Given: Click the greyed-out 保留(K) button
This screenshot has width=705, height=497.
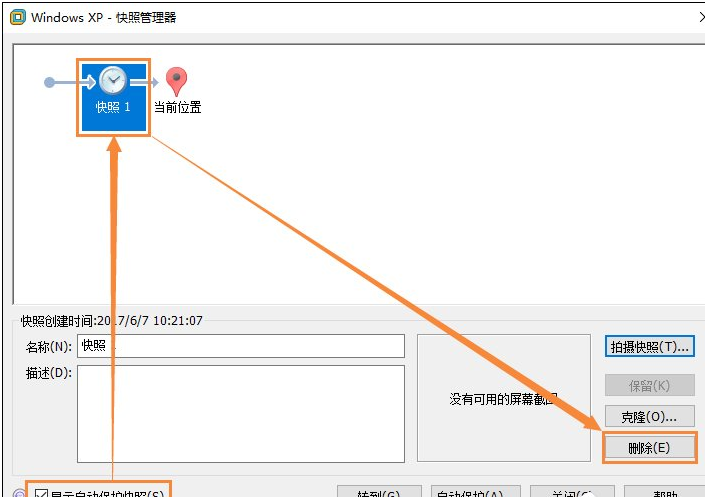Looking at the screenshot, I should coord(650,385).
